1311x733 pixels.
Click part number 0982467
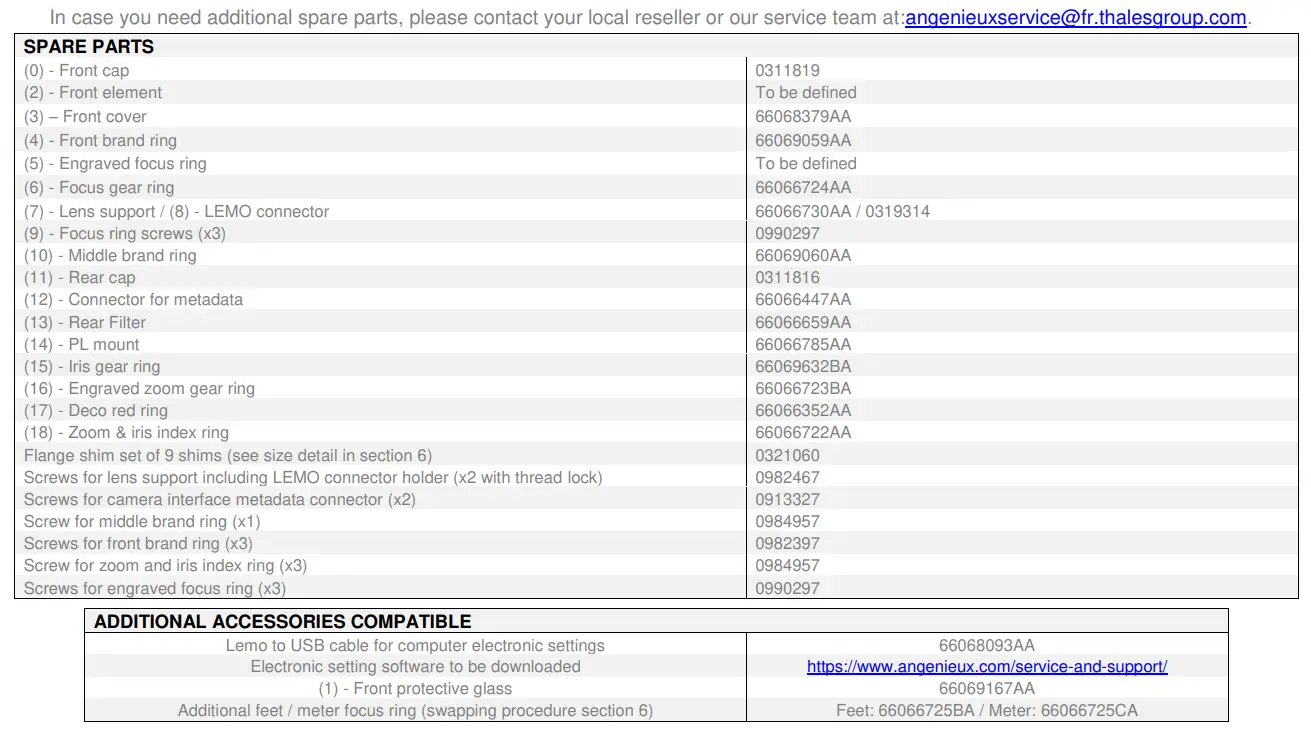tap(788, 478)
